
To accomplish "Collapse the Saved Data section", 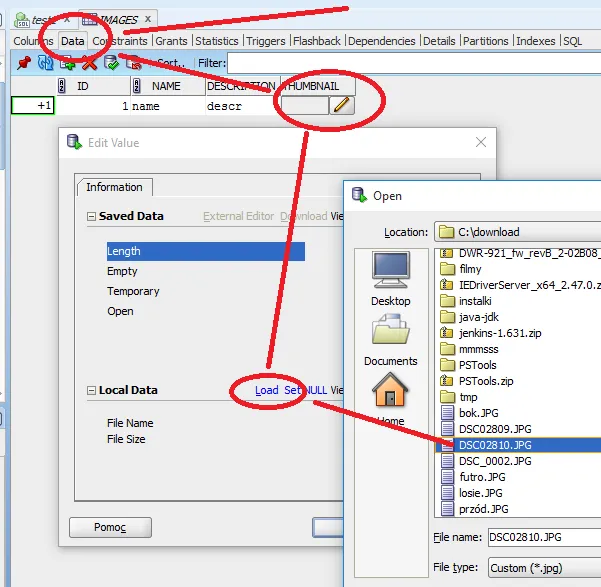I will 91,217.
